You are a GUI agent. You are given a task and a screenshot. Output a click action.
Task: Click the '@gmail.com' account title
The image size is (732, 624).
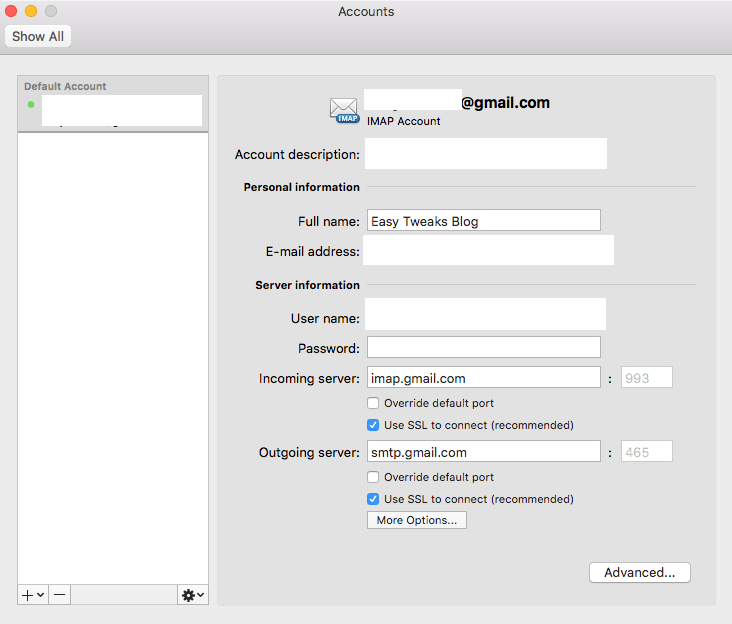(506, 103)
